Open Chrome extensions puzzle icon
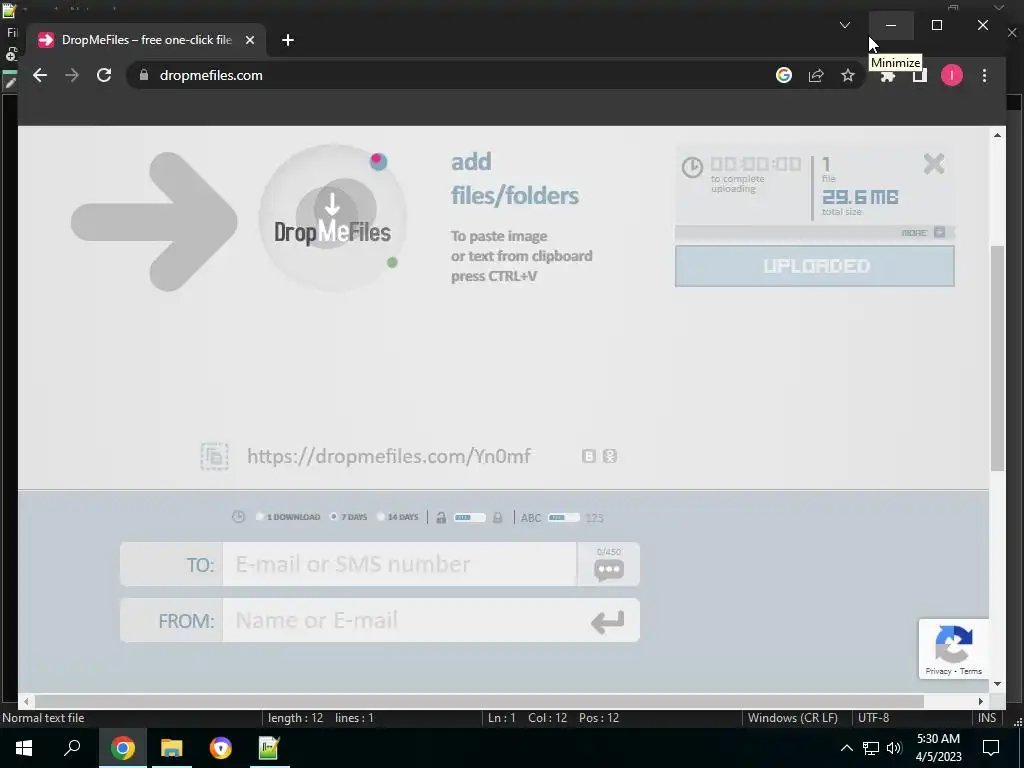This screenshot has width=1024, height=768. (888, 75)
